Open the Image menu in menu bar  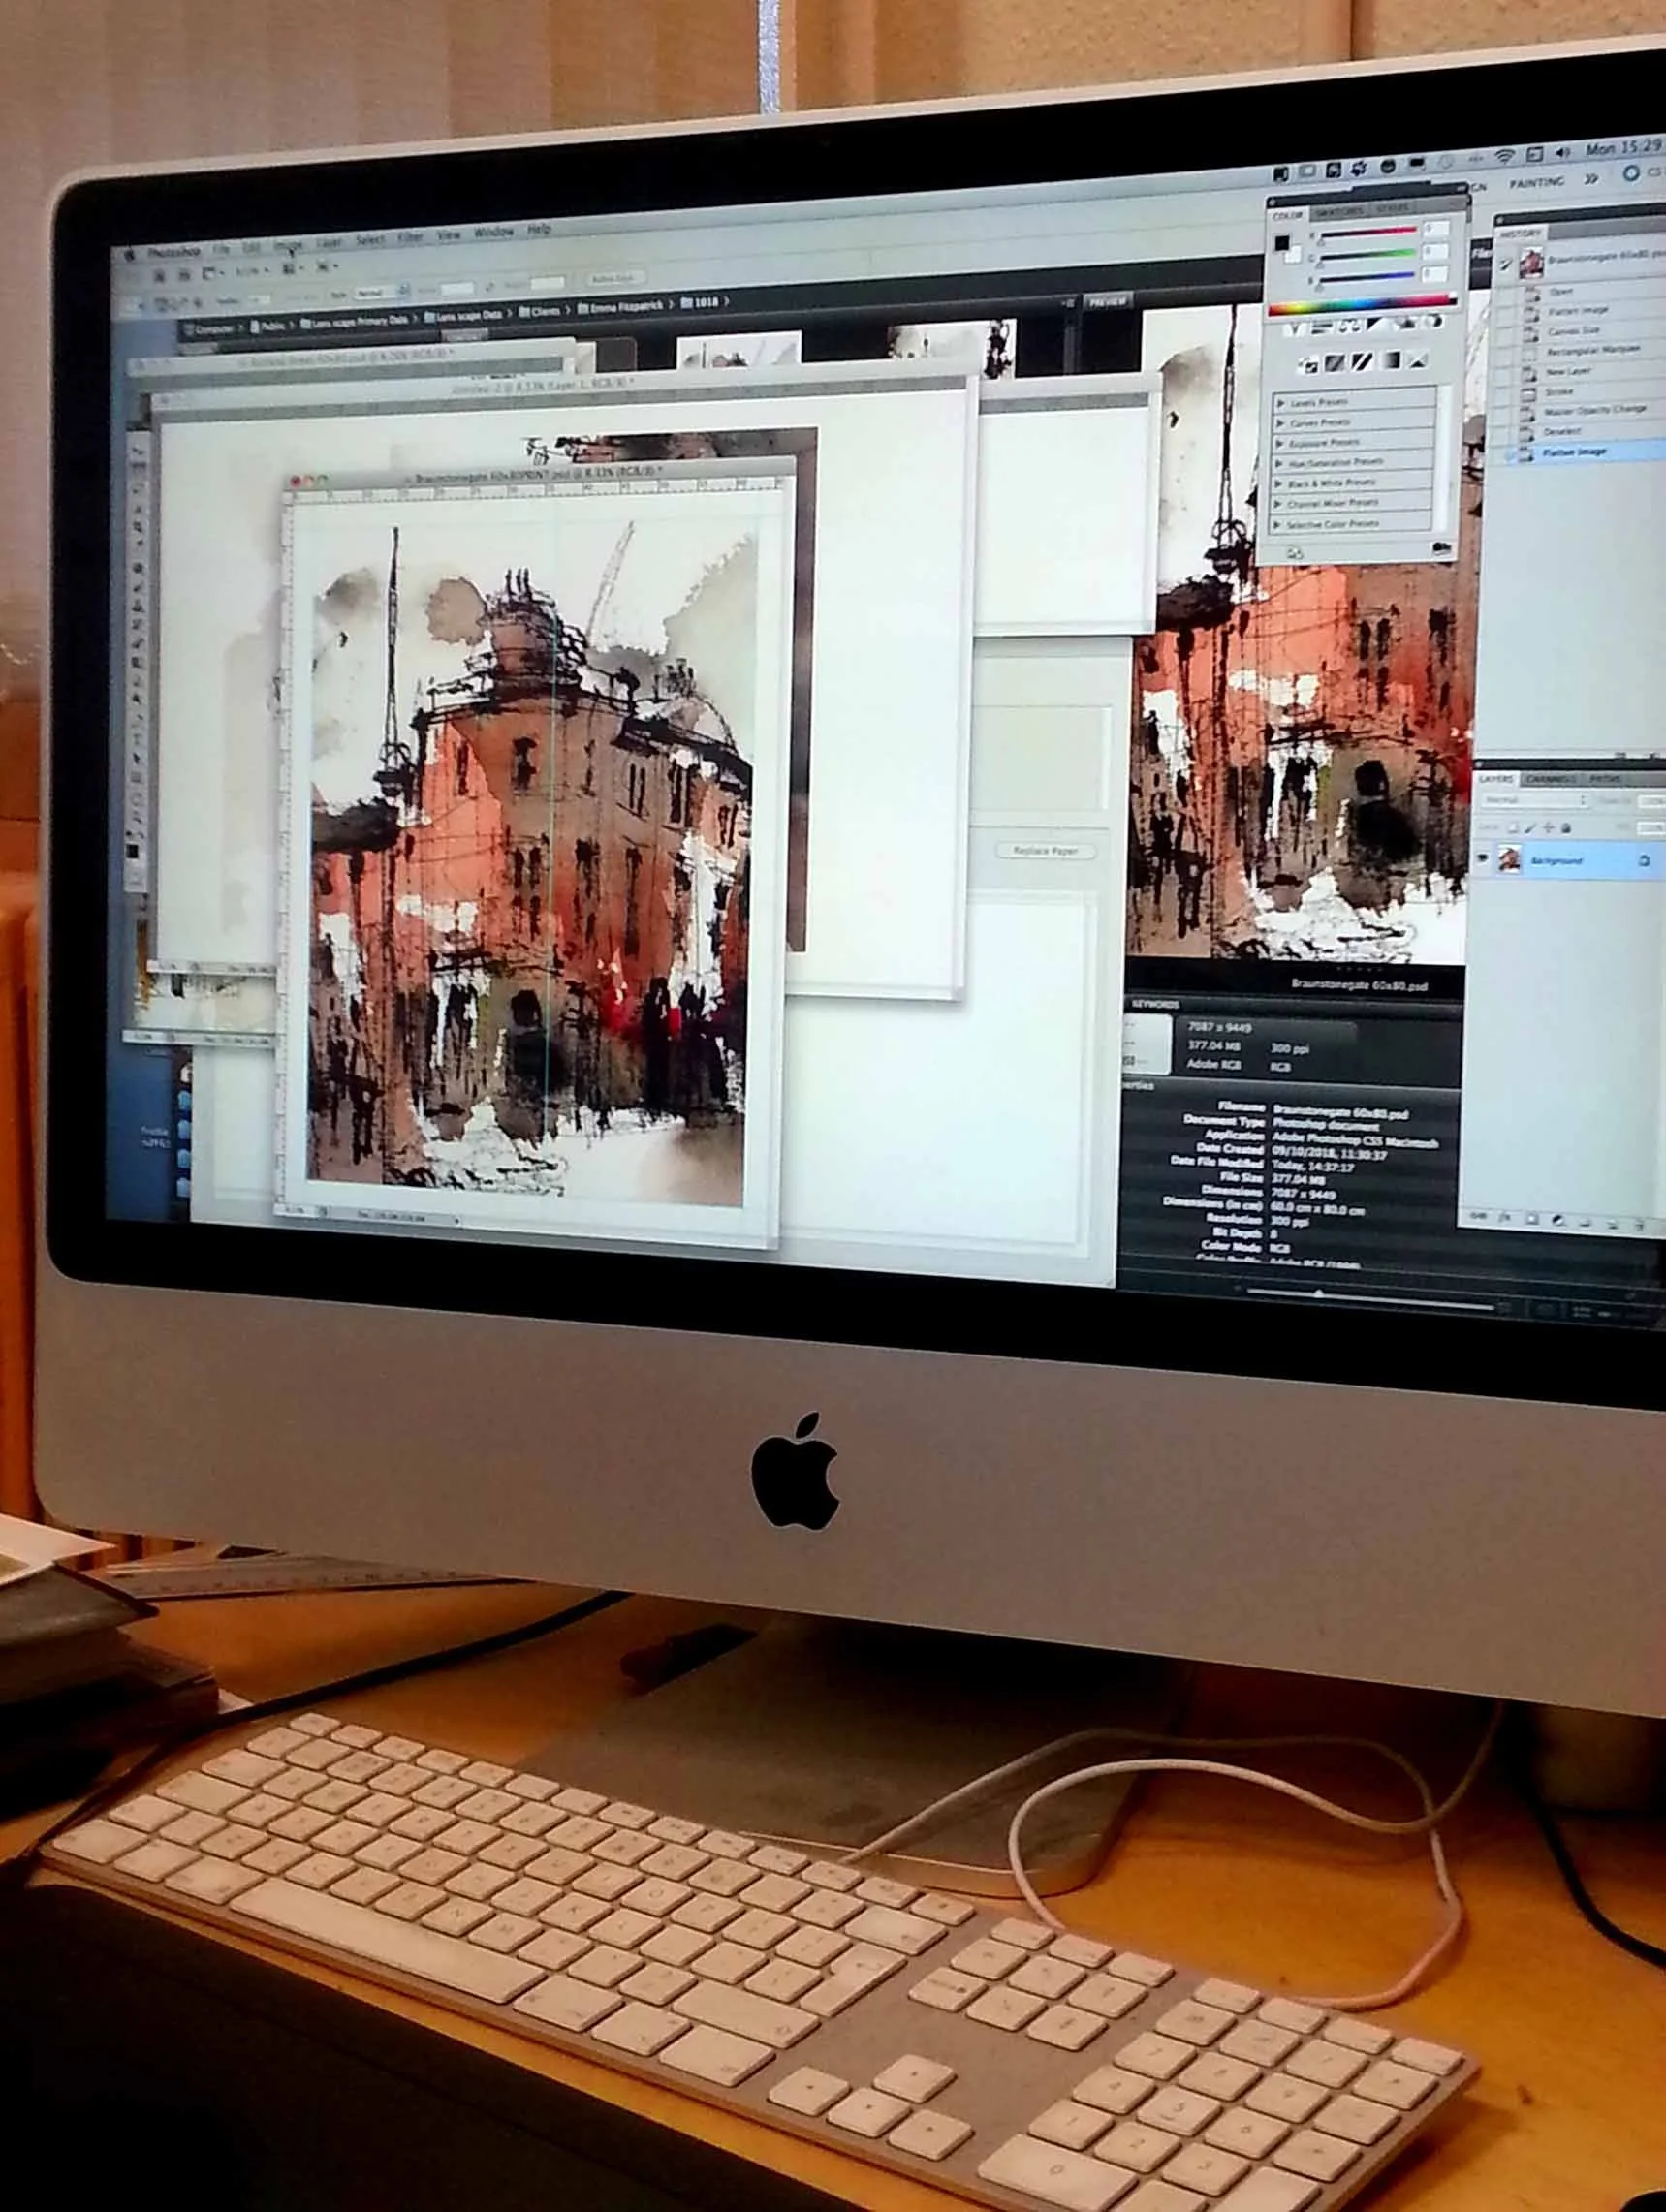289,245
